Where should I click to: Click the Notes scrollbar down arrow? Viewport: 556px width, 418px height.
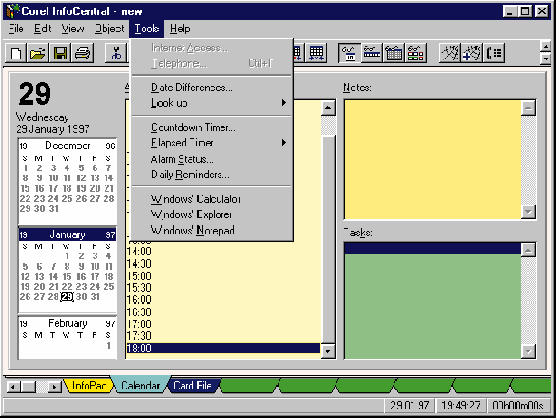point(528,212)
